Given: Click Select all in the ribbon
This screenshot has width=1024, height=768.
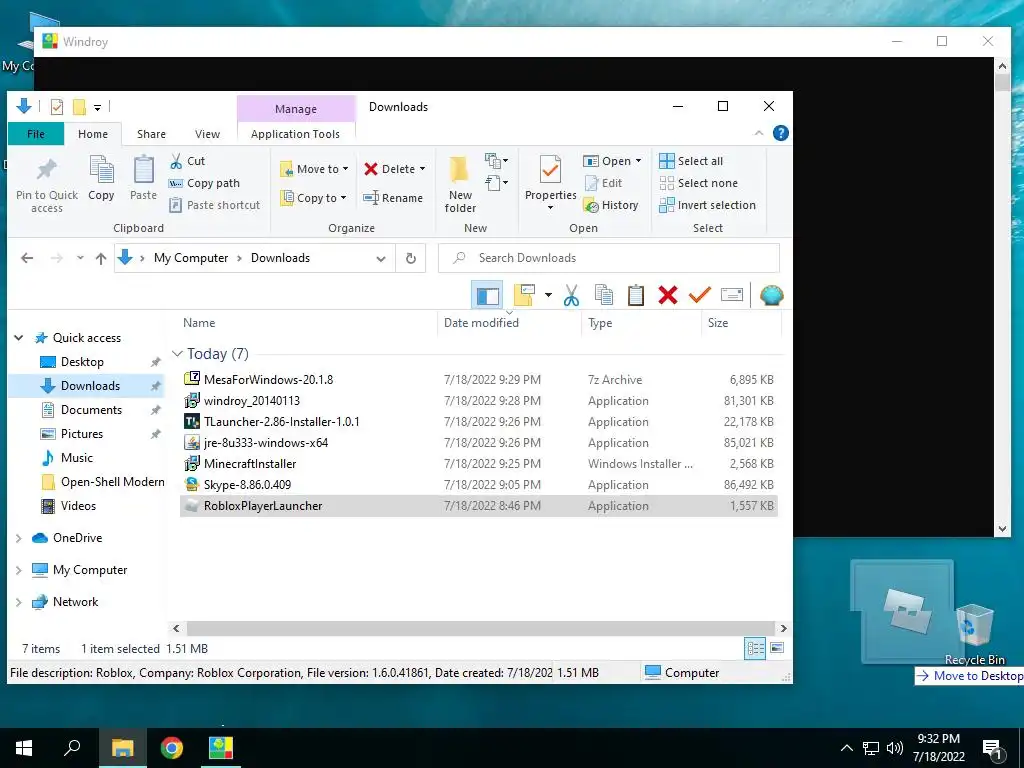Looking at the screenshot, I should [x=691, y=161].
